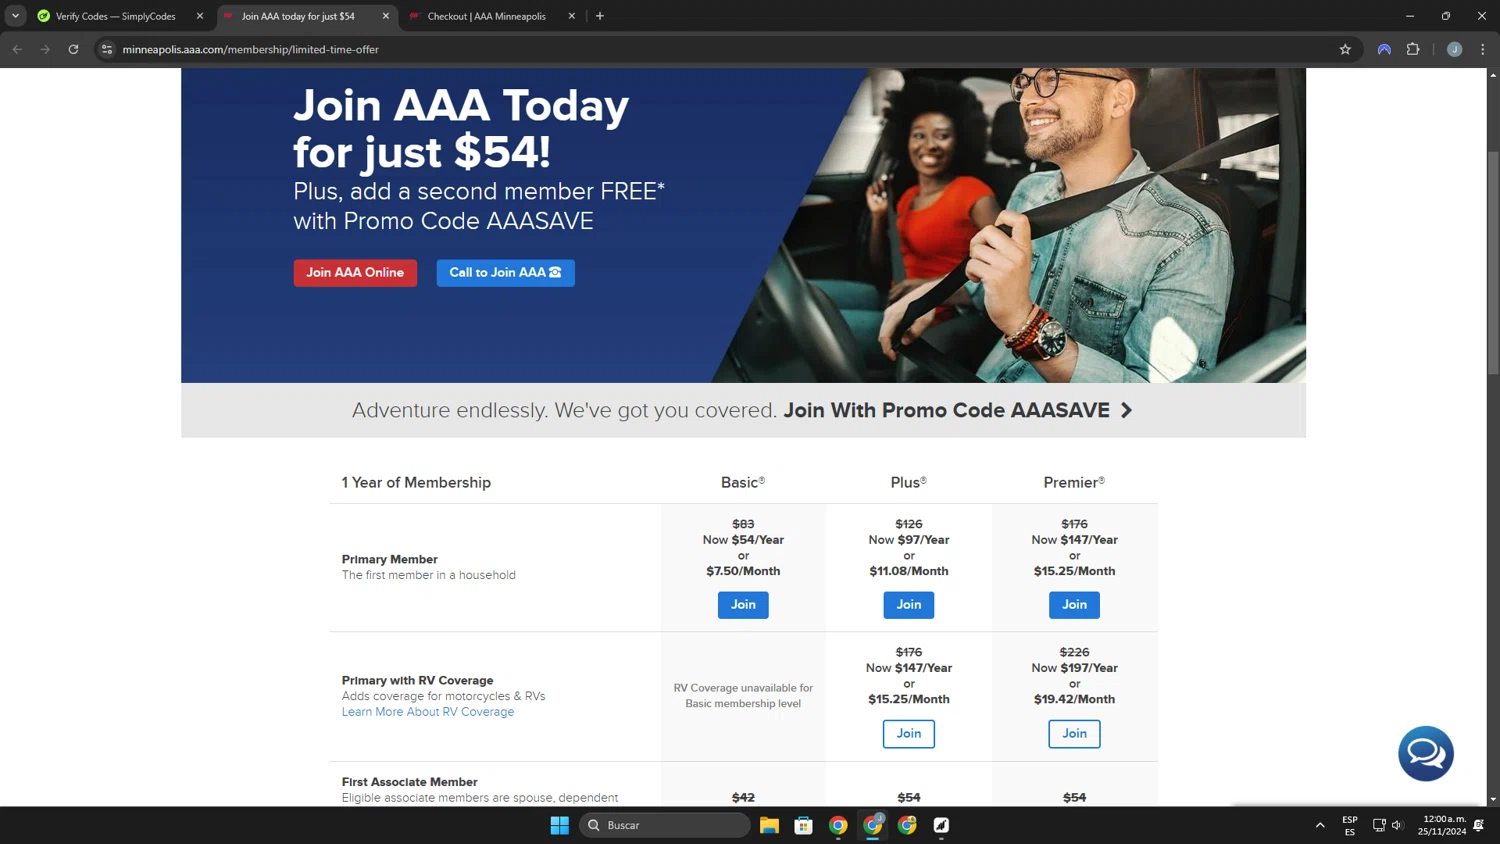Open Microsoft Store from the taskbar

[804, 825]
